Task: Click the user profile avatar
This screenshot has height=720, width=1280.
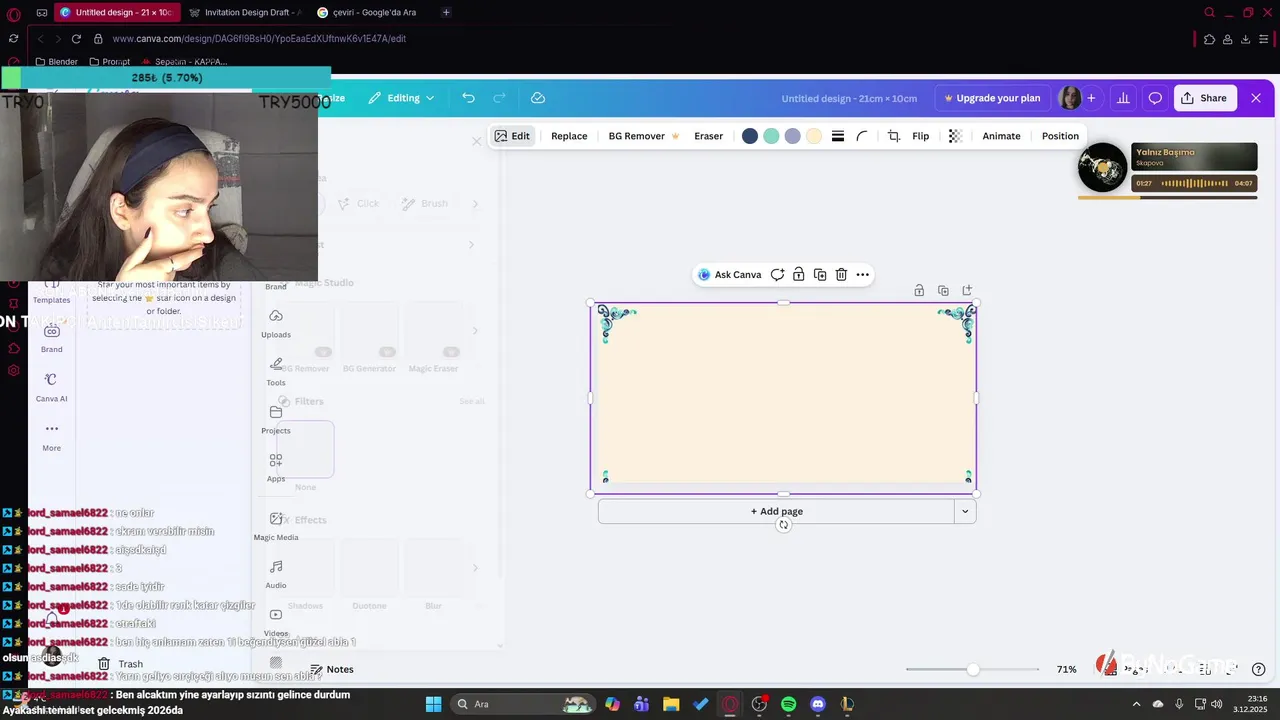Action: [1070, 98]
